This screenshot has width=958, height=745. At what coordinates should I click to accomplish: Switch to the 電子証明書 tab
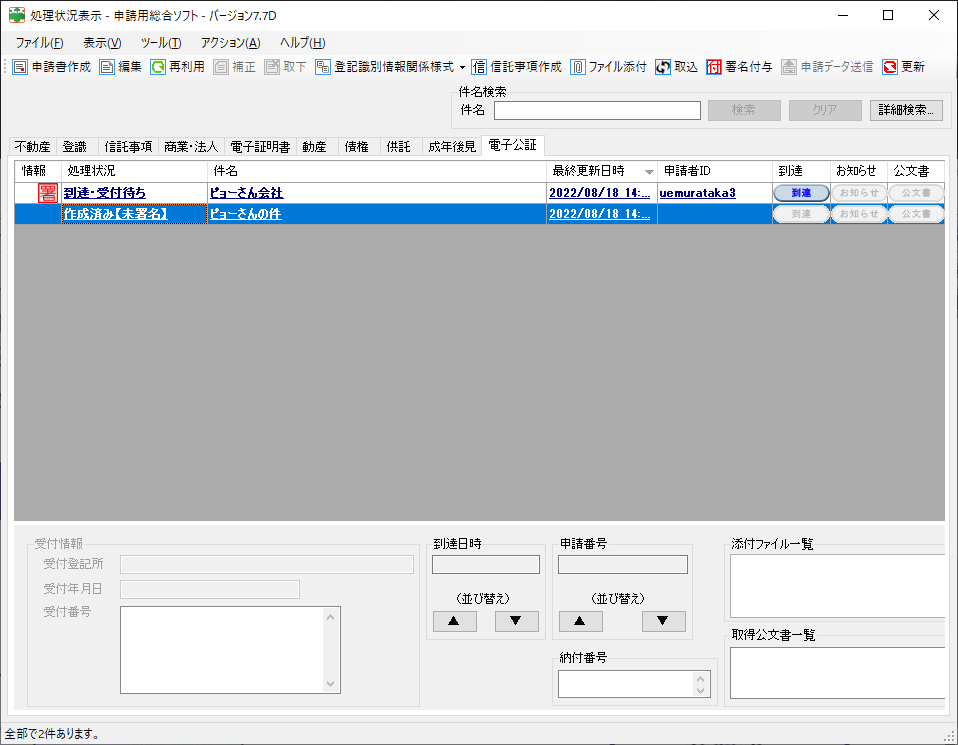click(260, 147)
